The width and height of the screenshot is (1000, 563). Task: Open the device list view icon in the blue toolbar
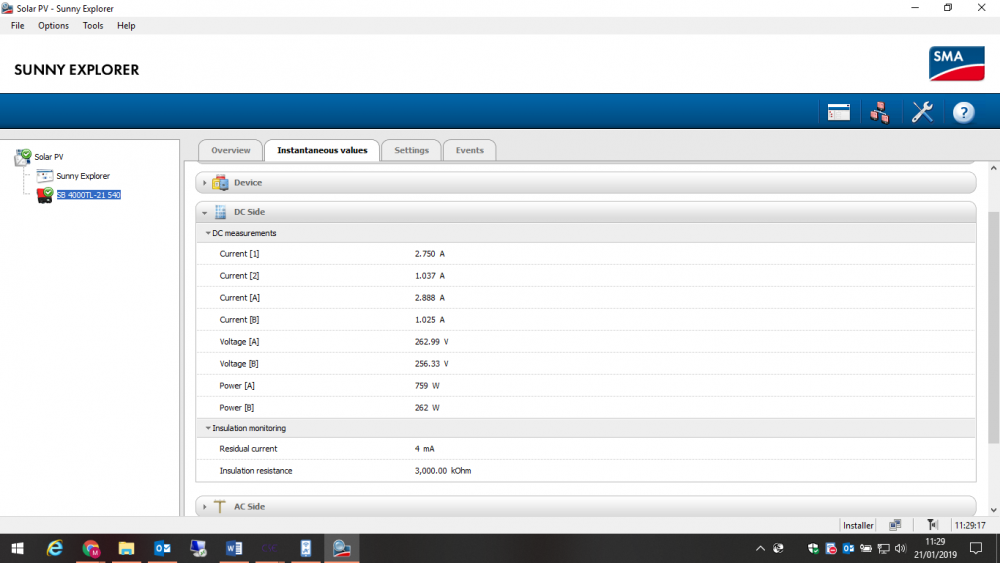839,112
